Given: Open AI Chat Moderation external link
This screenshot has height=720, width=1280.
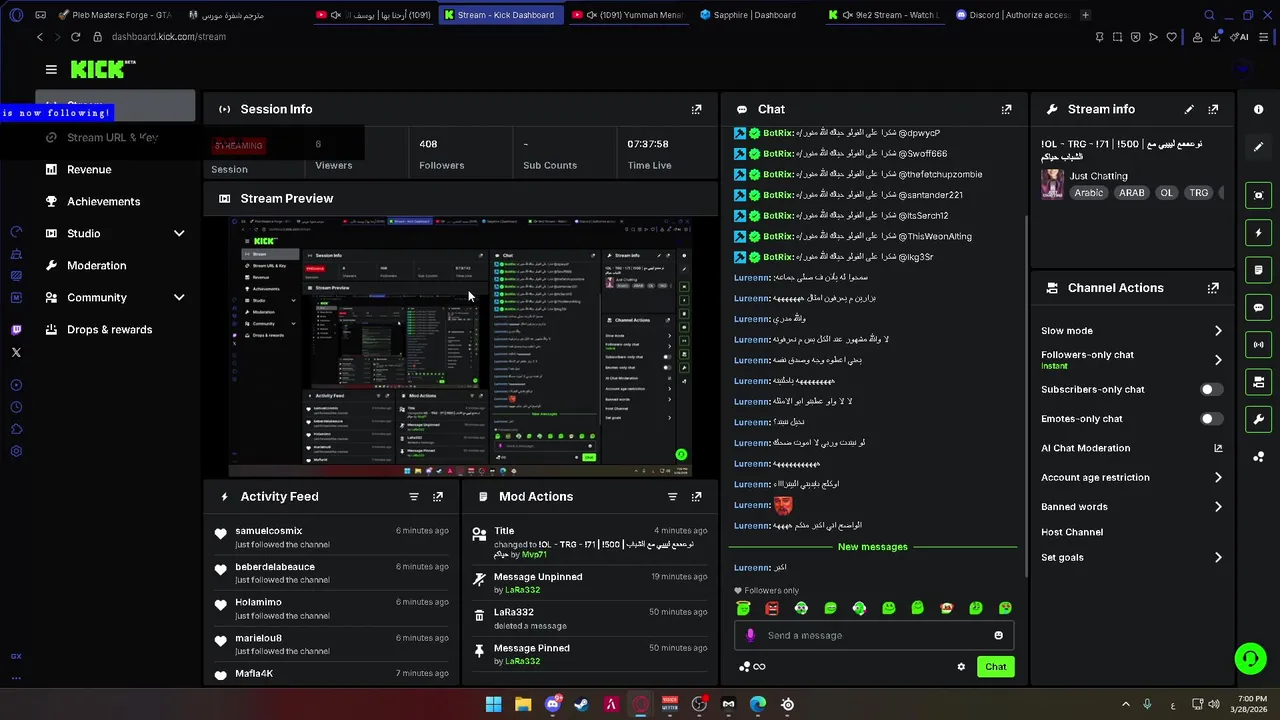Looking at the screenshot, I should [1217, 448].
